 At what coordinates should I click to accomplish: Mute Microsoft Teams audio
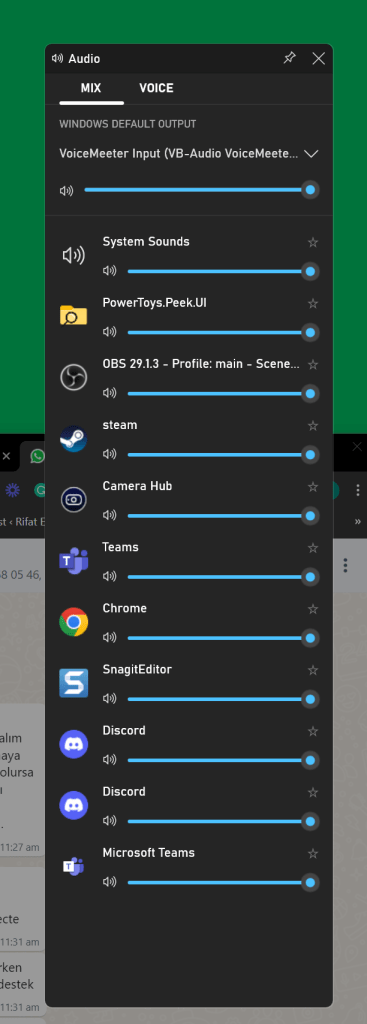click(109, 882)
